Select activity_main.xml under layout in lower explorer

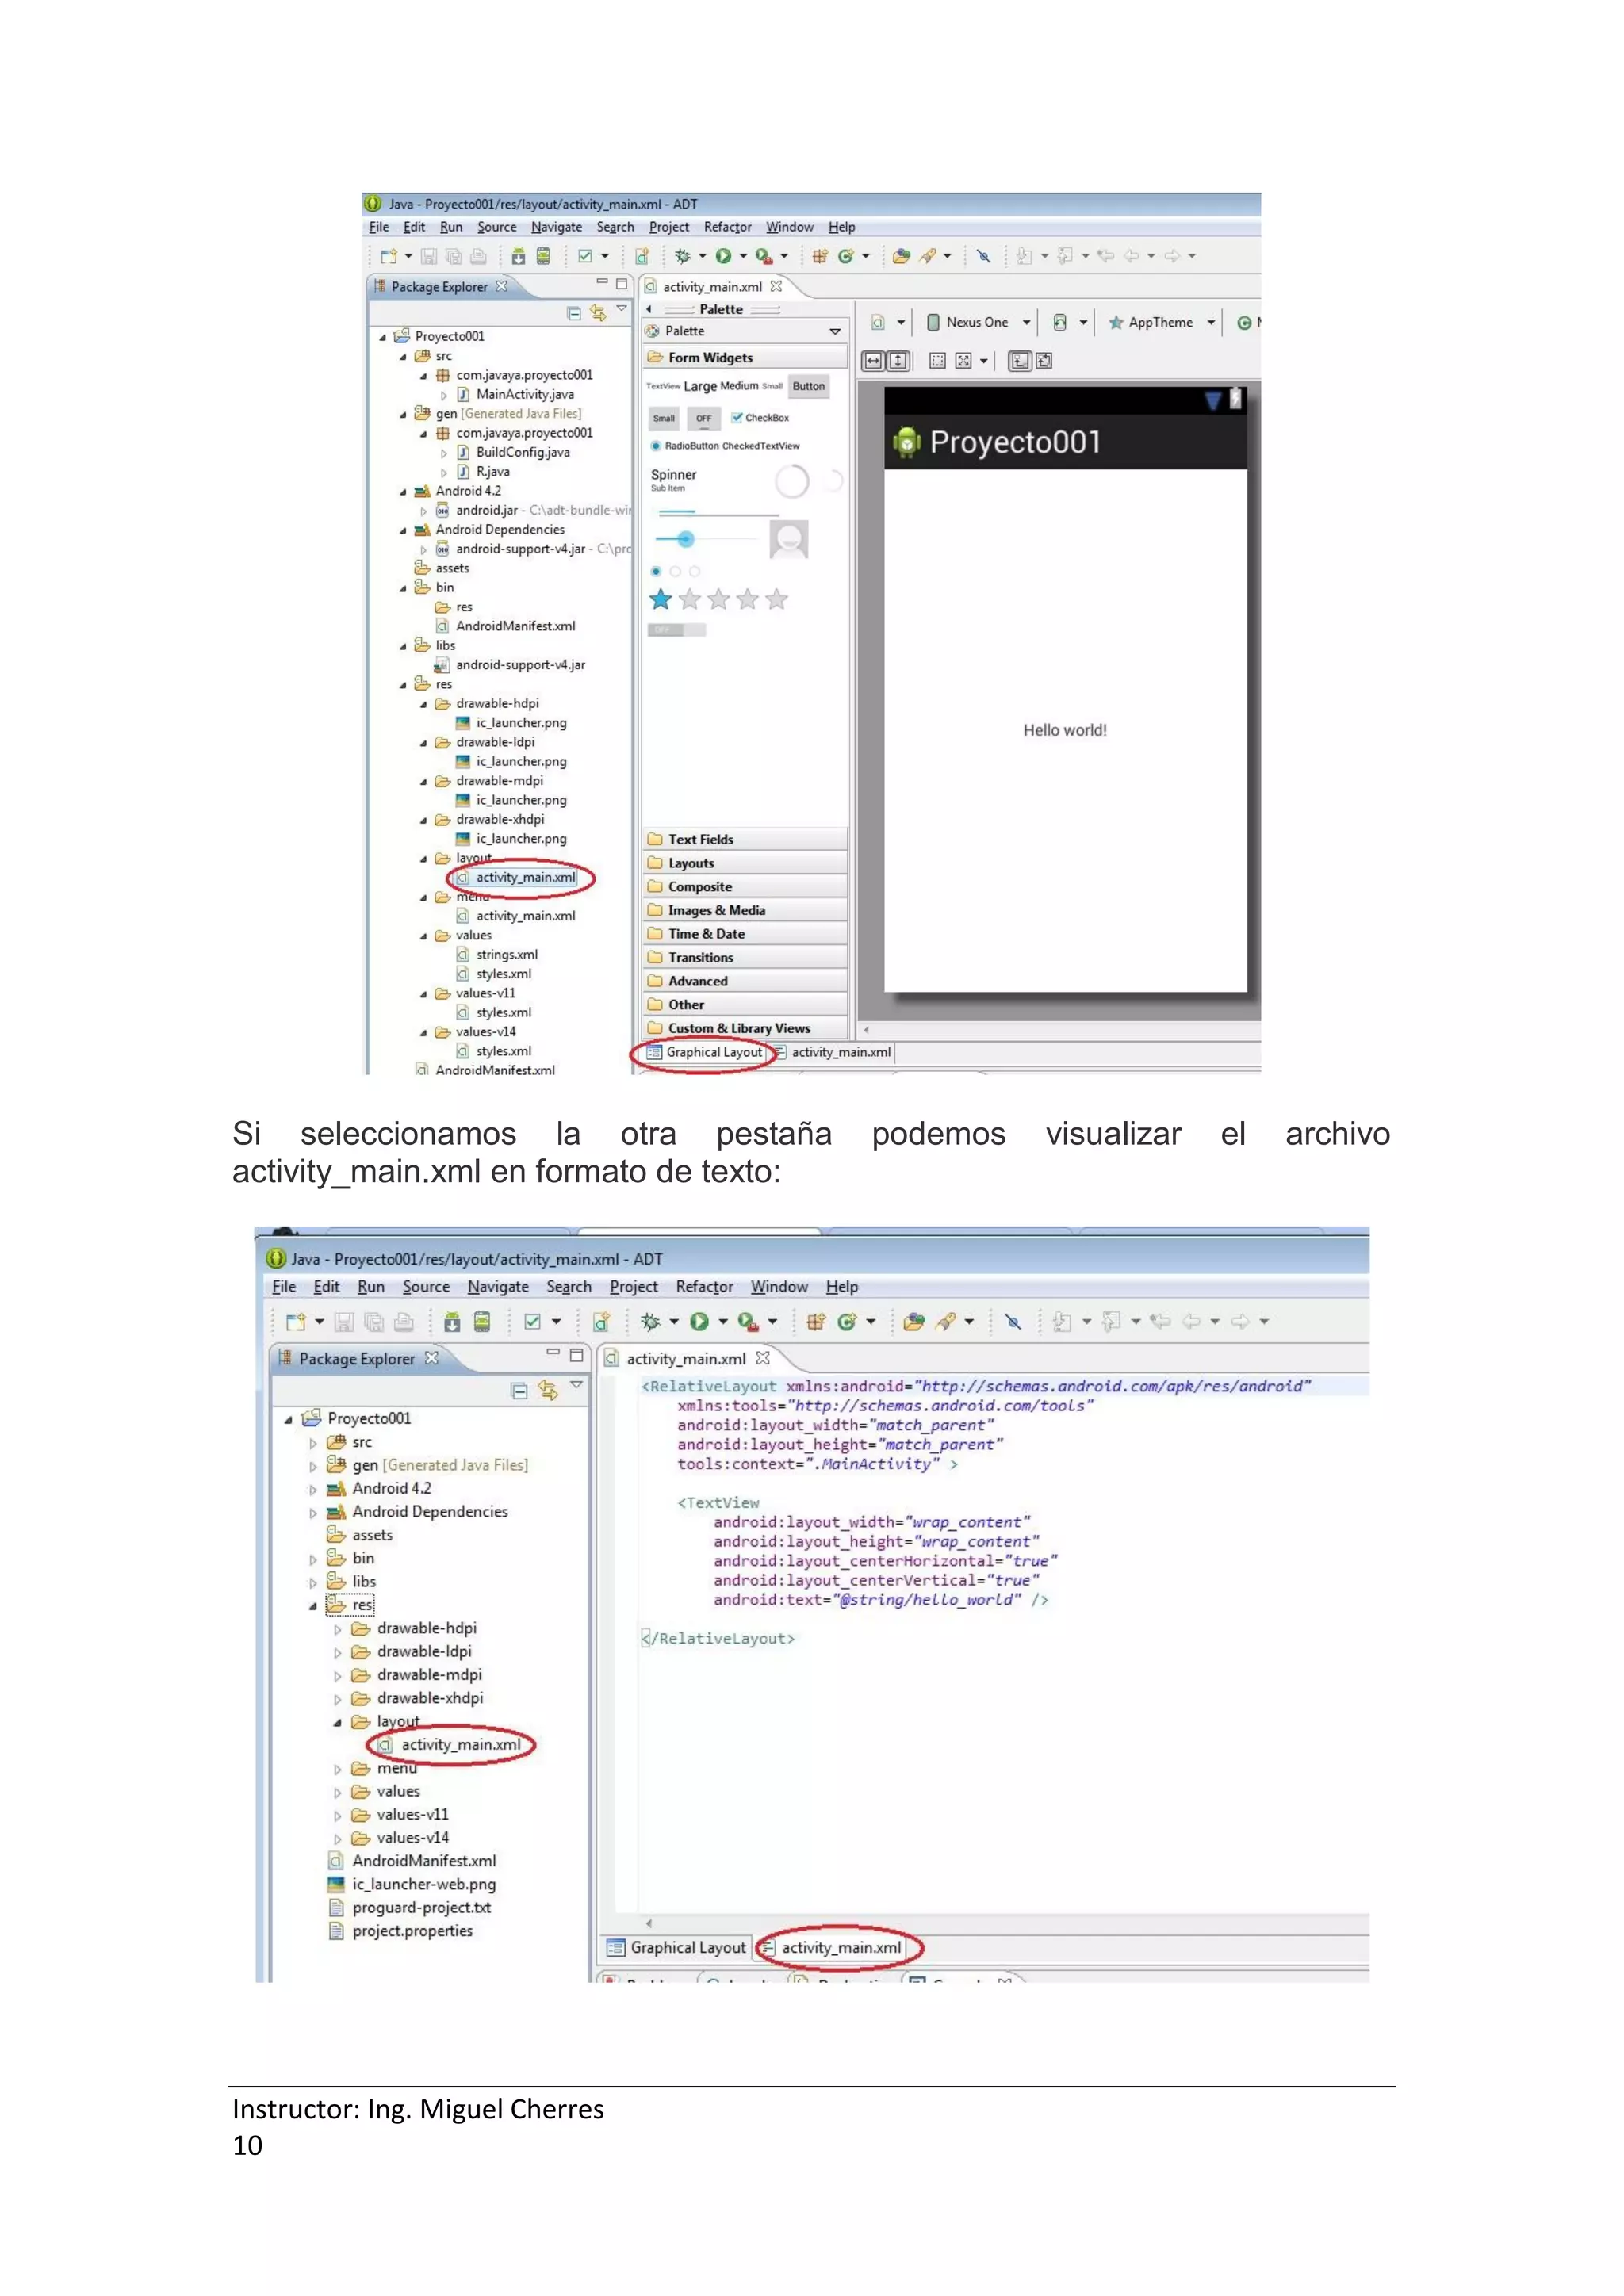coord(460,1746)
